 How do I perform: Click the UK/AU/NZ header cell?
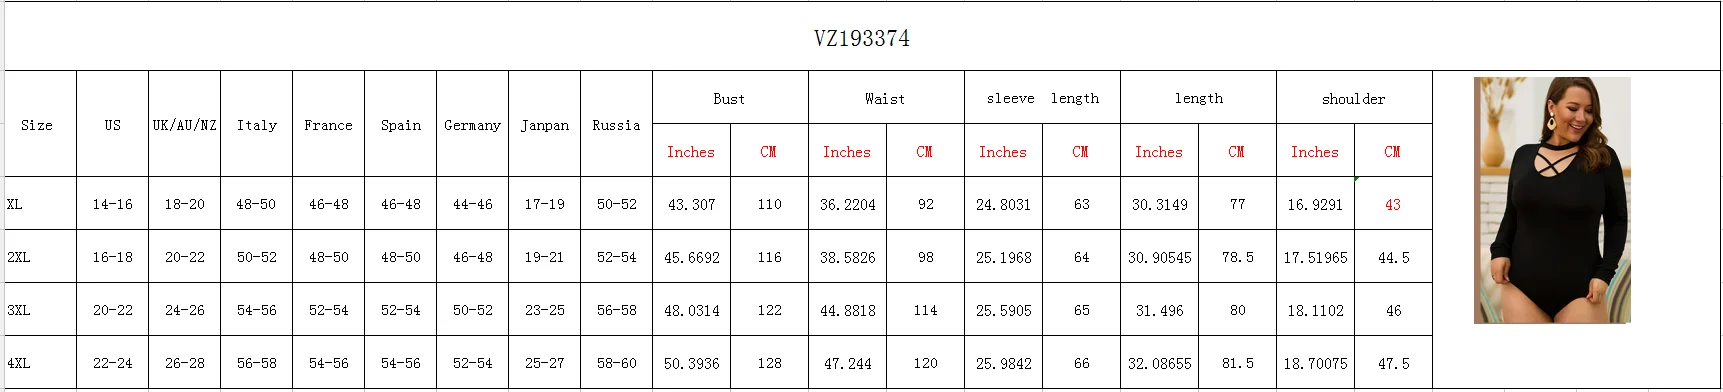[184, 124]
